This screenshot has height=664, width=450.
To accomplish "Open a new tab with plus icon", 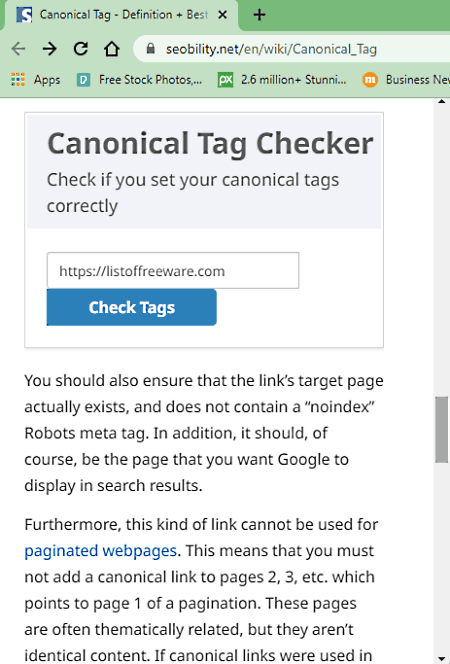I will click(x=259, y=15).
